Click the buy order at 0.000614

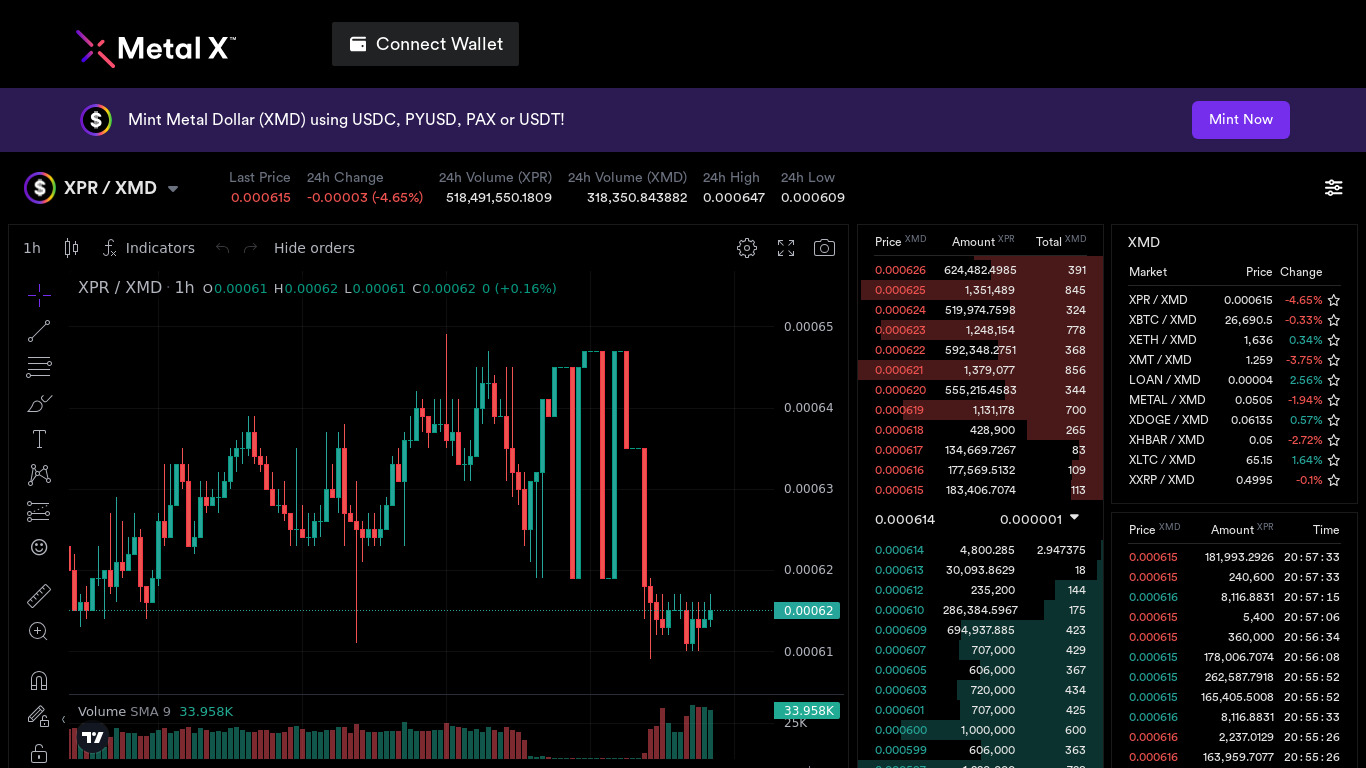click(x=980, y=550)
